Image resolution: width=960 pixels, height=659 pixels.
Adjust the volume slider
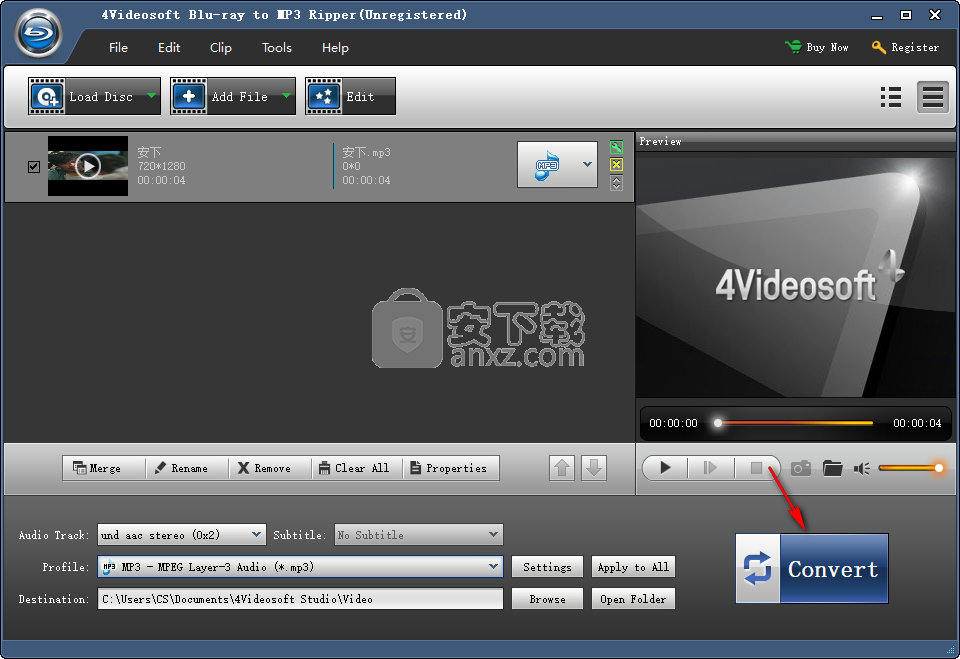(911, 468)
